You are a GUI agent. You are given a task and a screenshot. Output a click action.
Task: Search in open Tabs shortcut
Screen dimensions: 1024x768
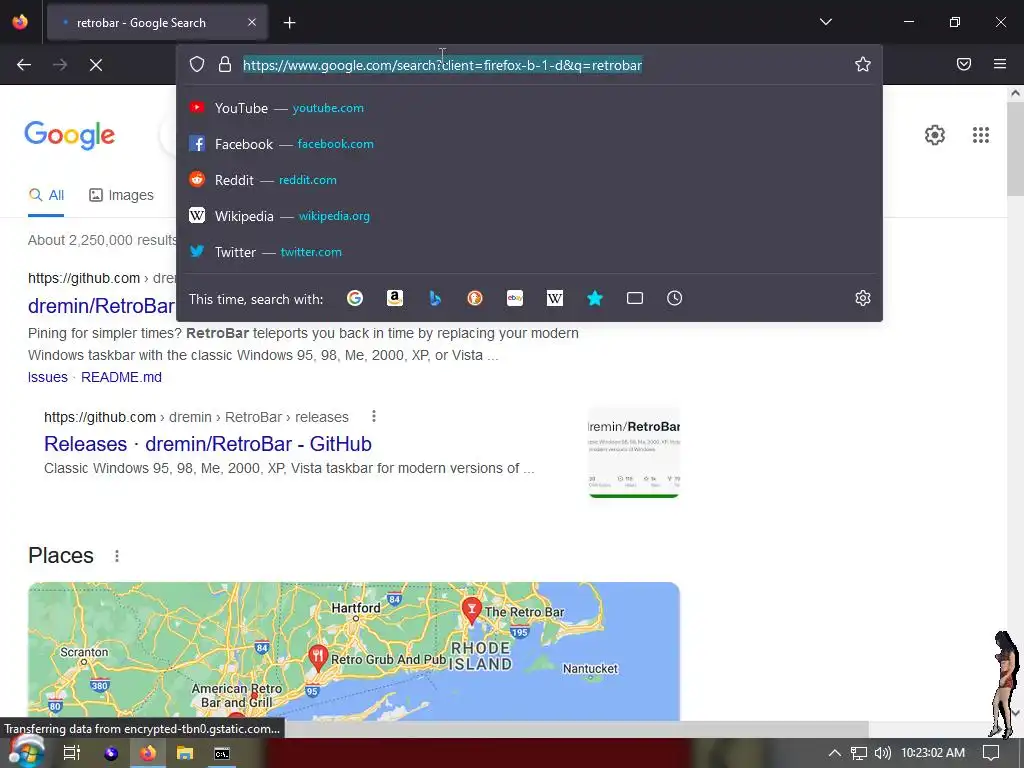click(x=635, y=298)
